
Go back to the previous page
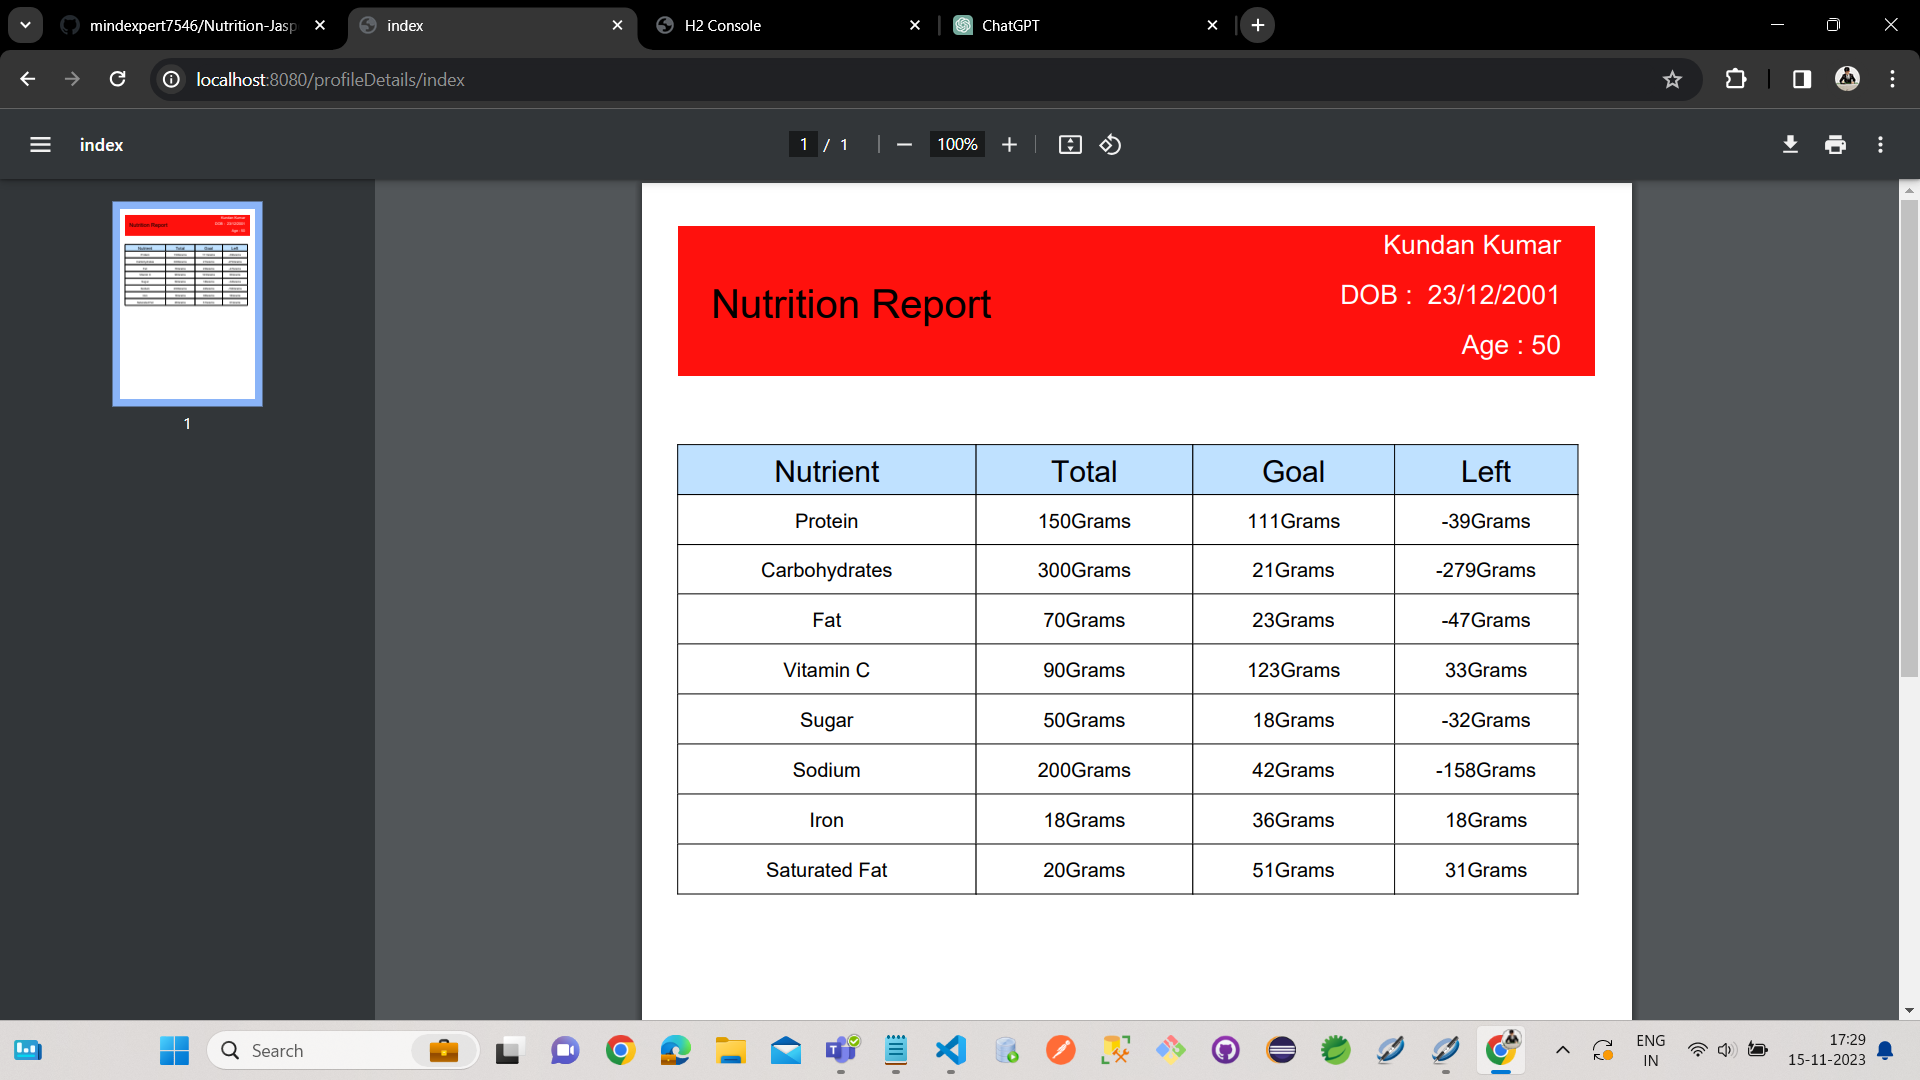coord(27,79)
